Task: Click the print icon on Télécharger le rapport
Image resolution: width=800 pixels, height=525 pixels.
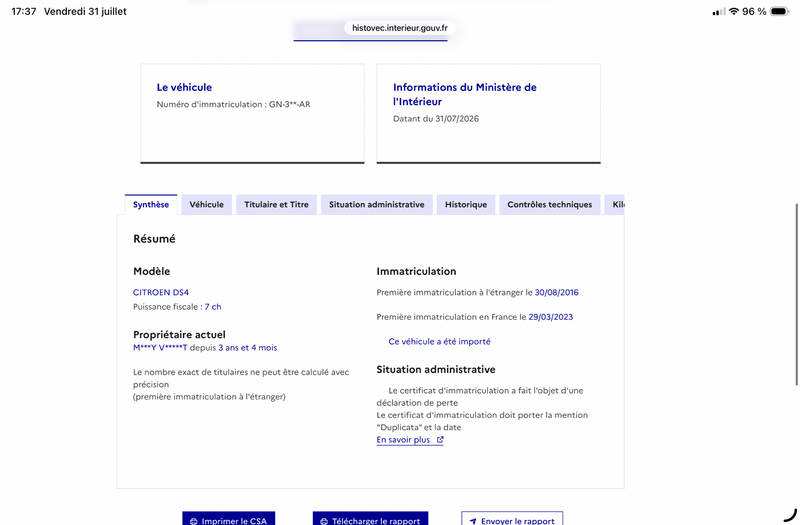Action: pos(324,521)
